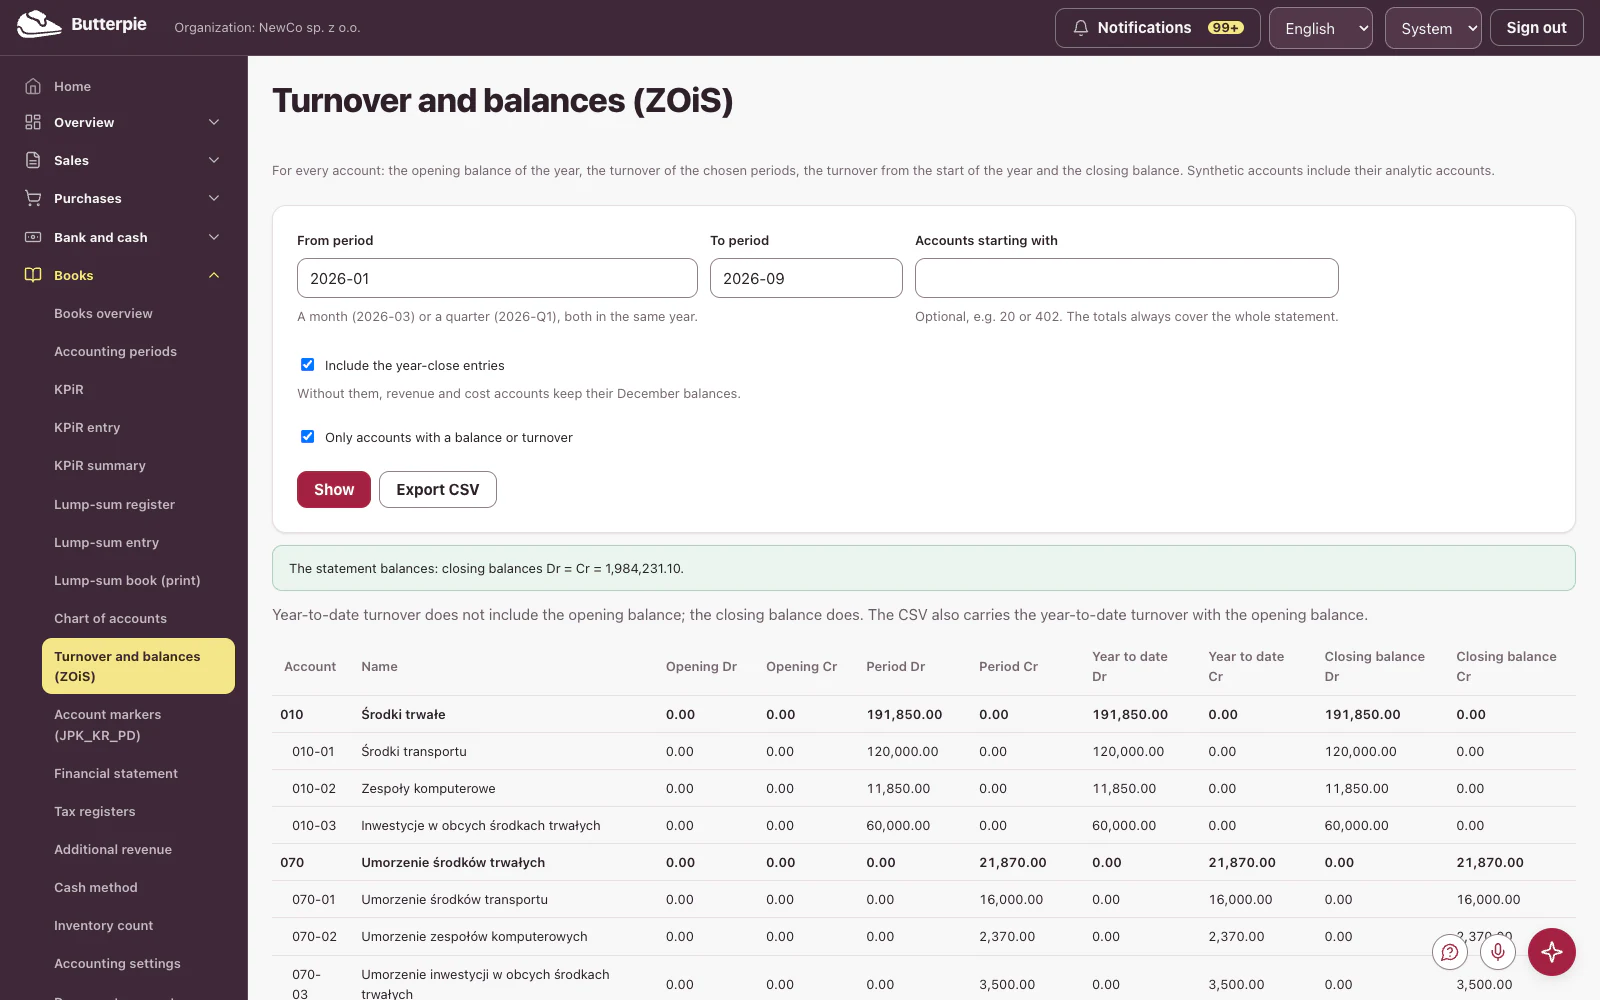Image resolution: width=1600 pixels, height=1000 pixels.
Task: Click the Export CSV button
Action: (438, 489)
